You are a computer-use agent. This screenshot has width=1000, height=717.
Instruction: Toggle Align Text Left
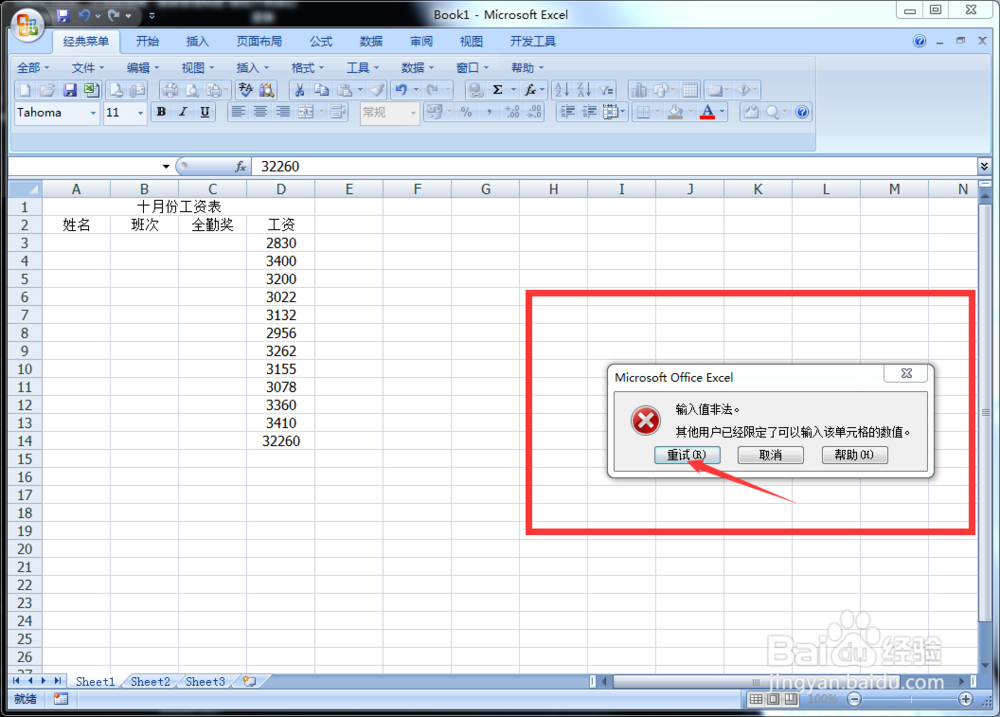click(238, 112)
